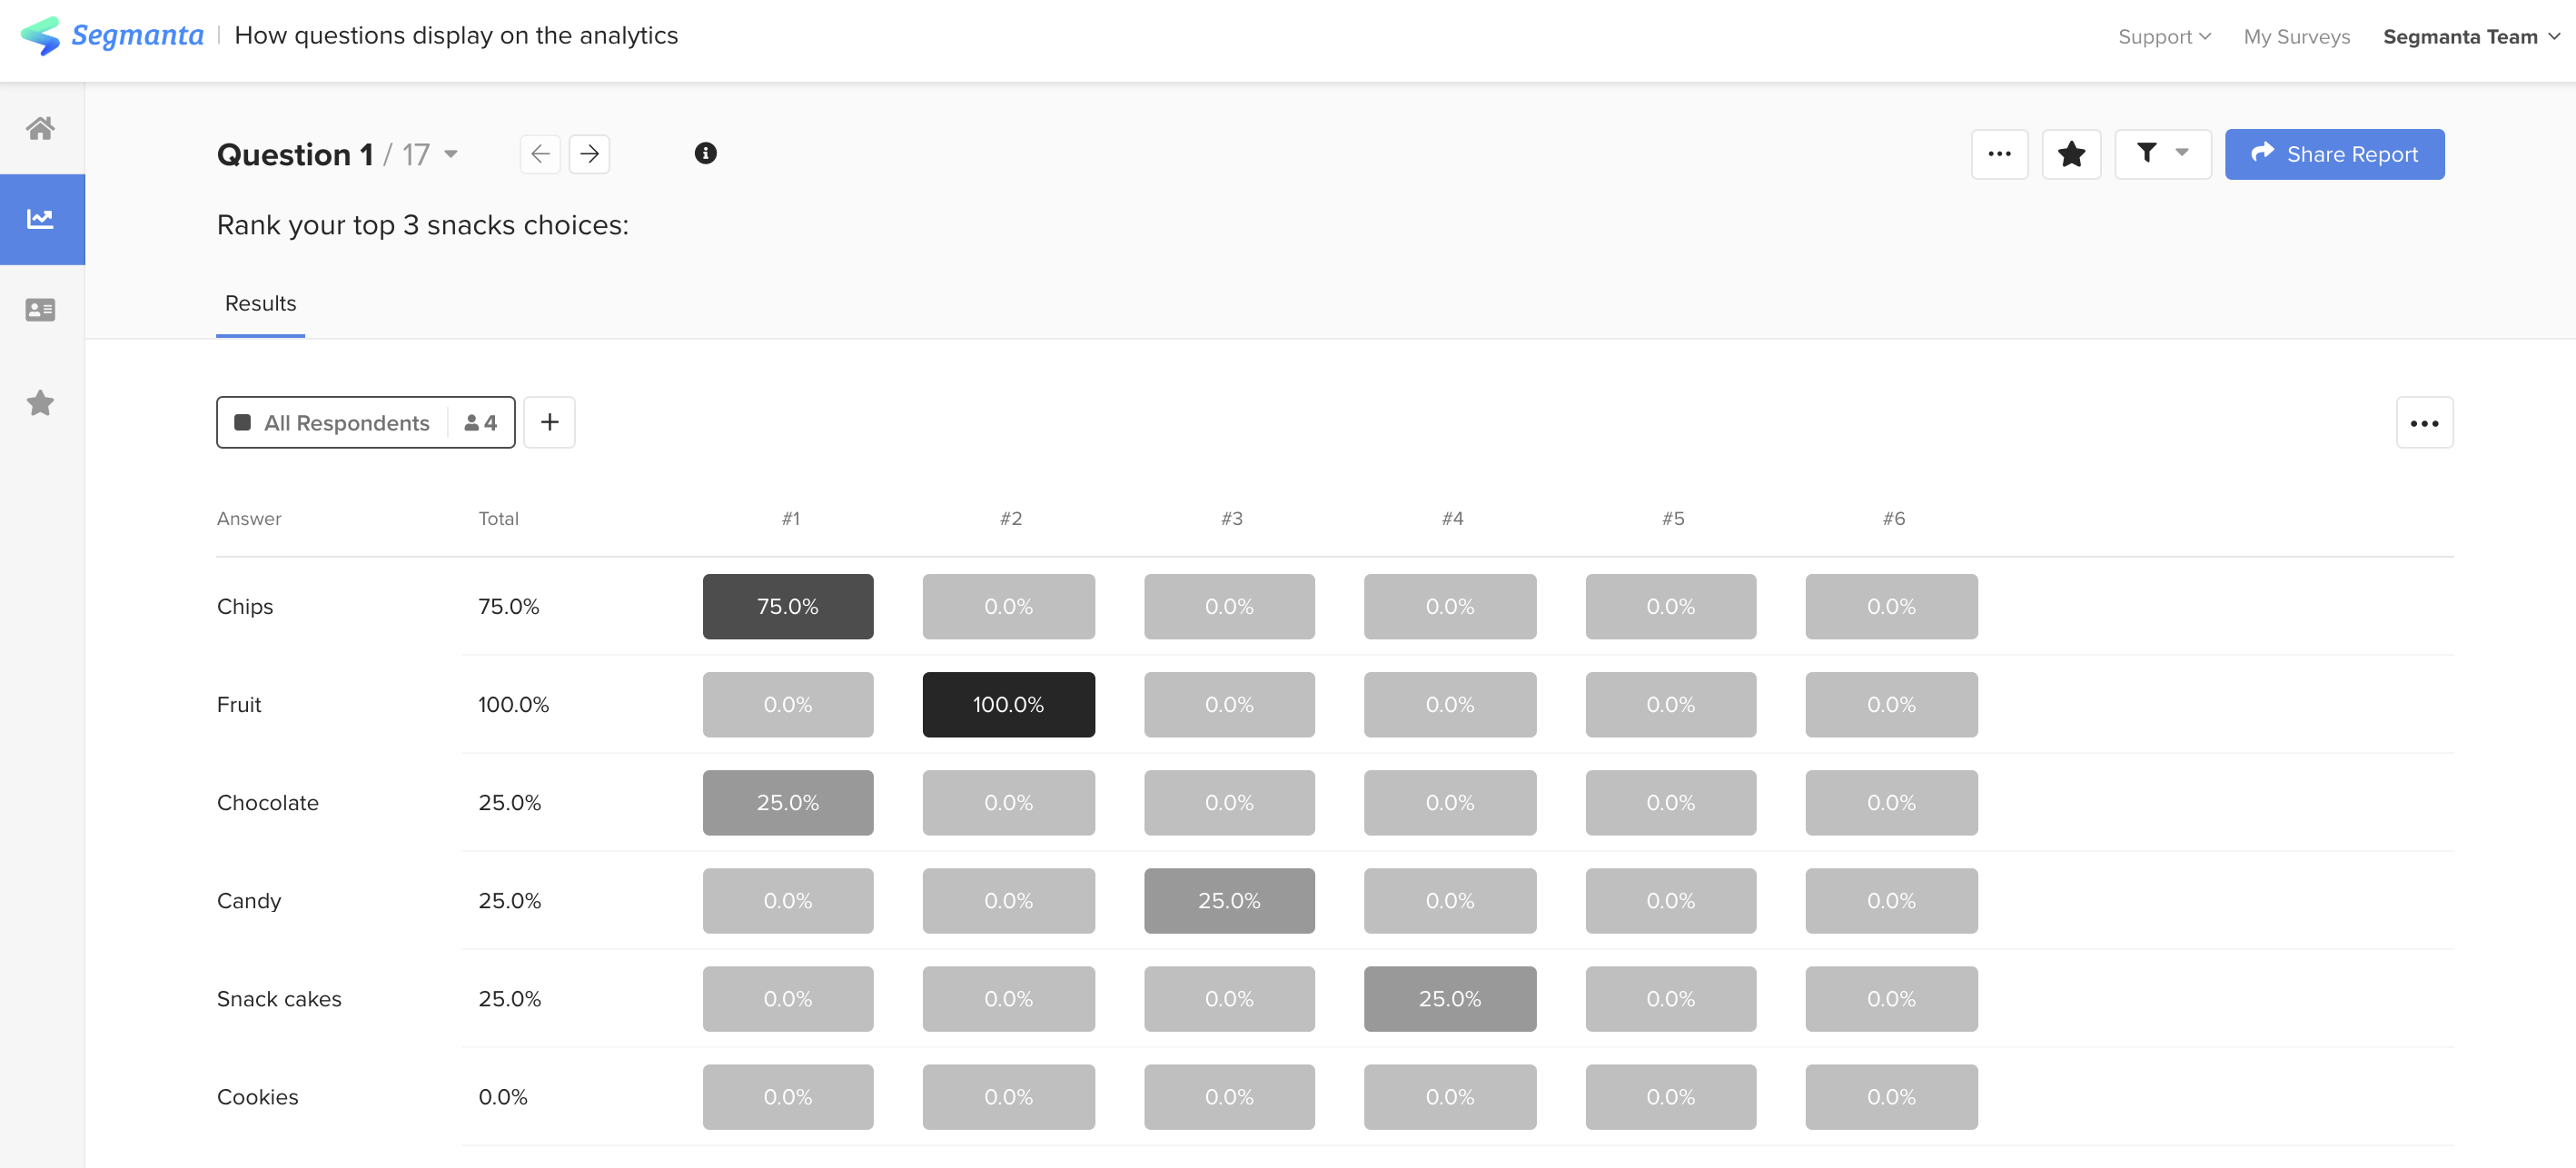
Task: Go to My Surveys
Action: 2296,37
